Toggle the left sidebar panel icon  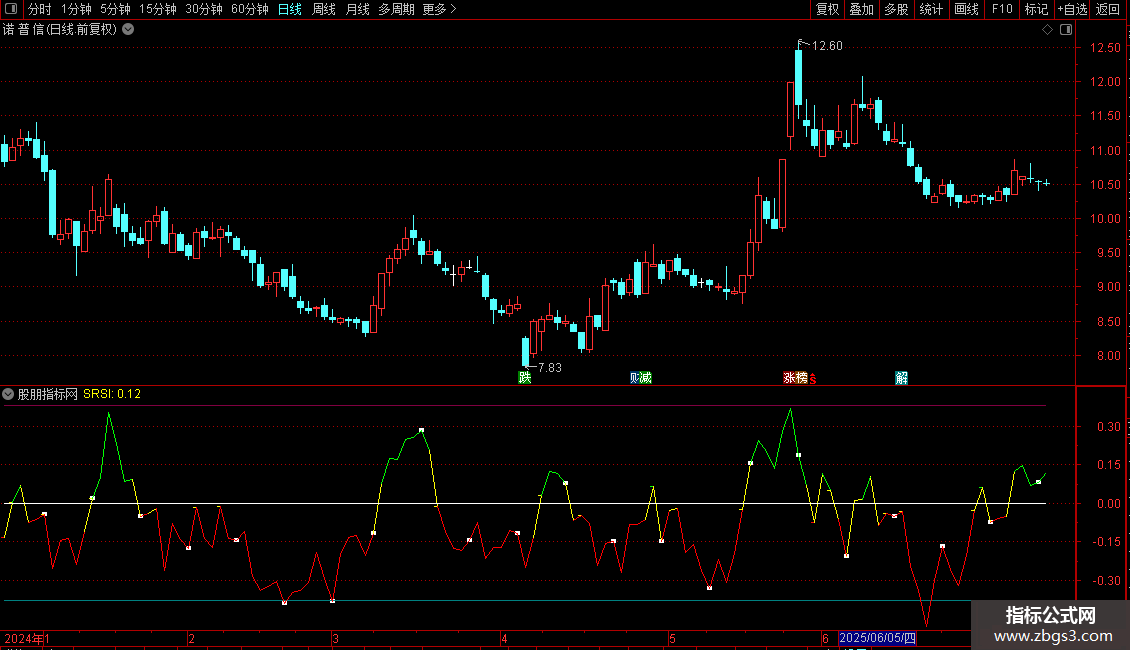(11, 9)
